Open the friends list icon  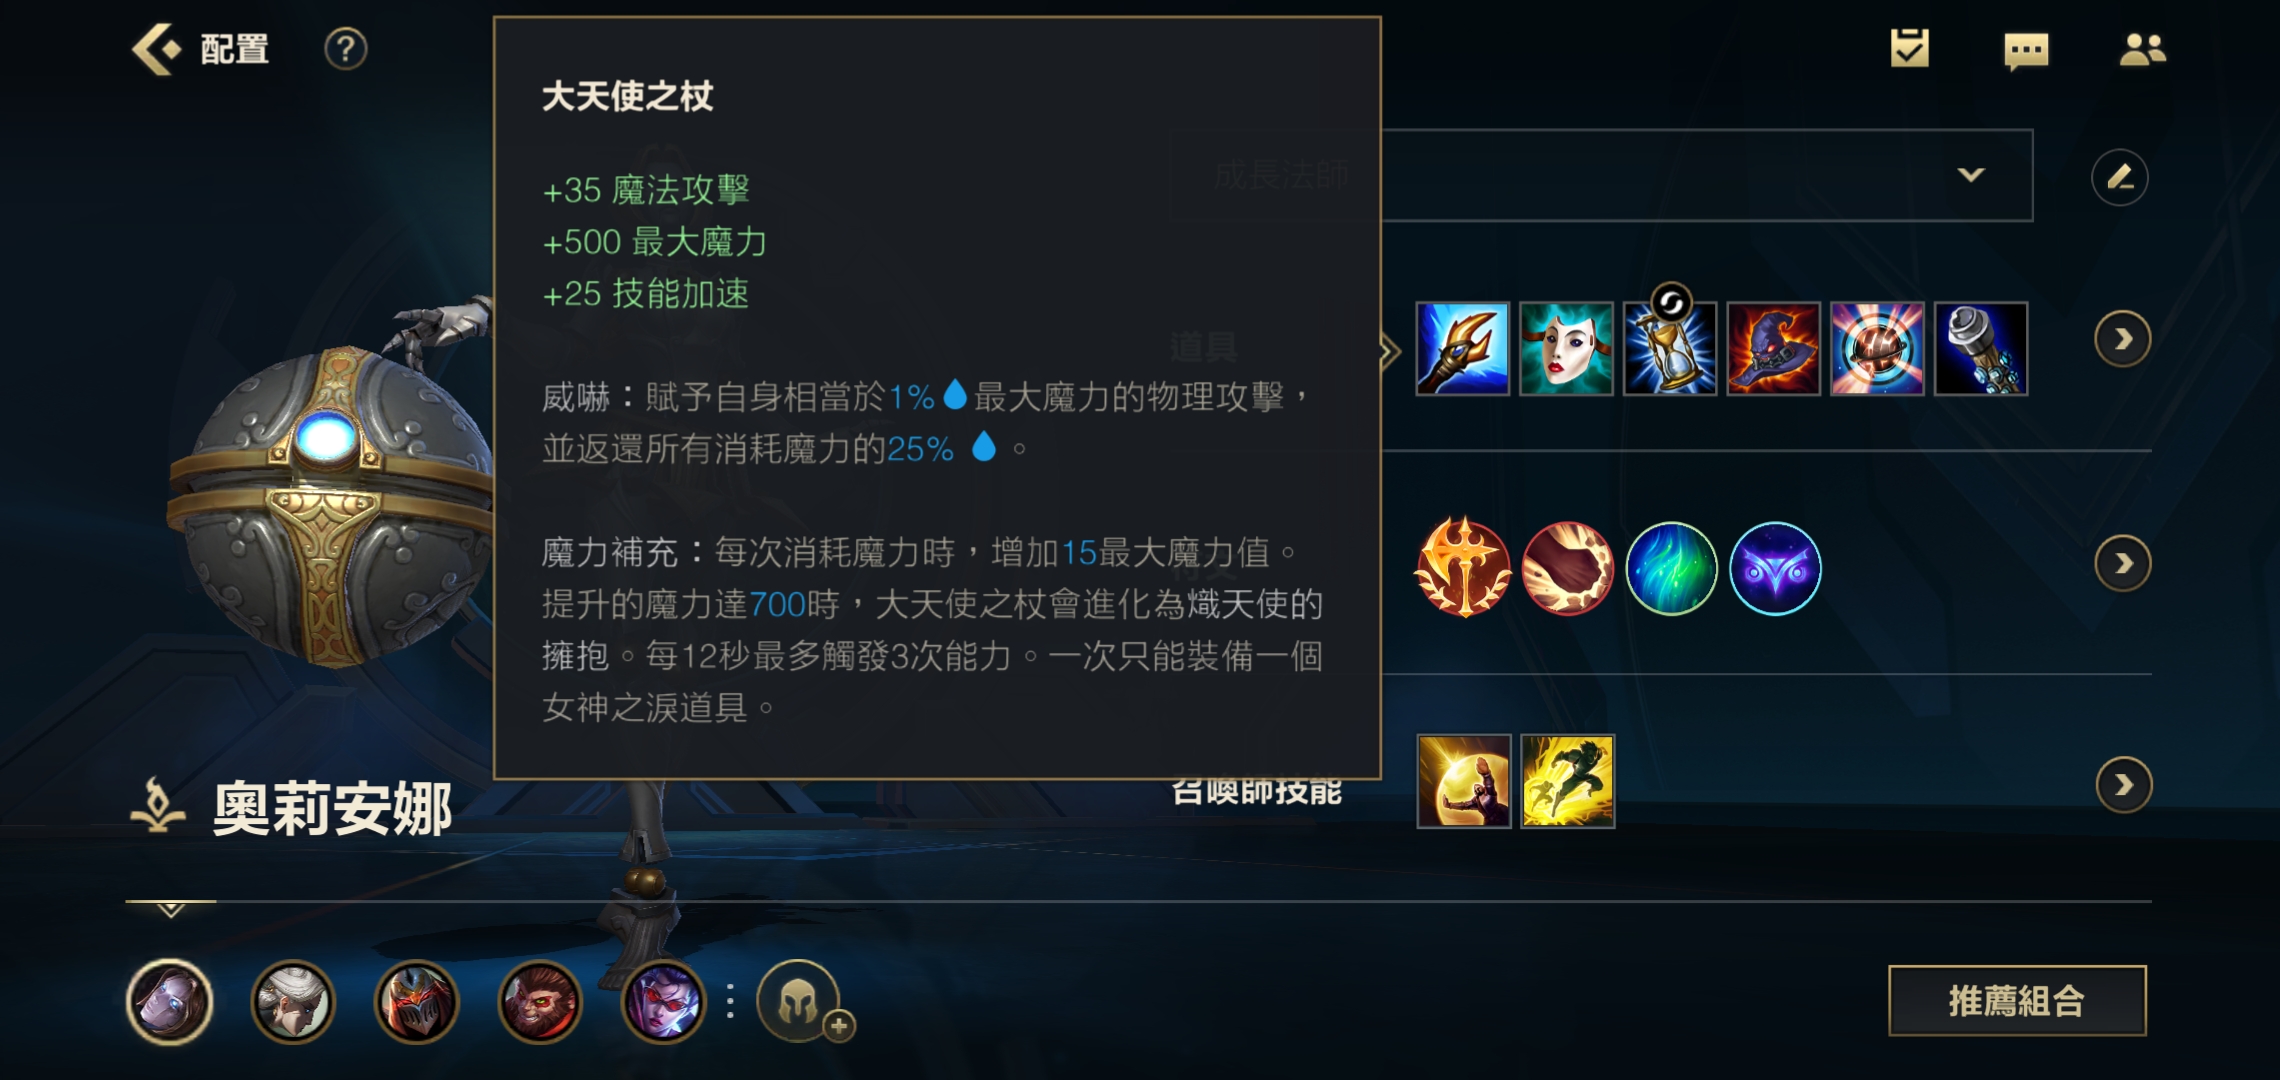pyautogui.click(x=2142, y=49)
